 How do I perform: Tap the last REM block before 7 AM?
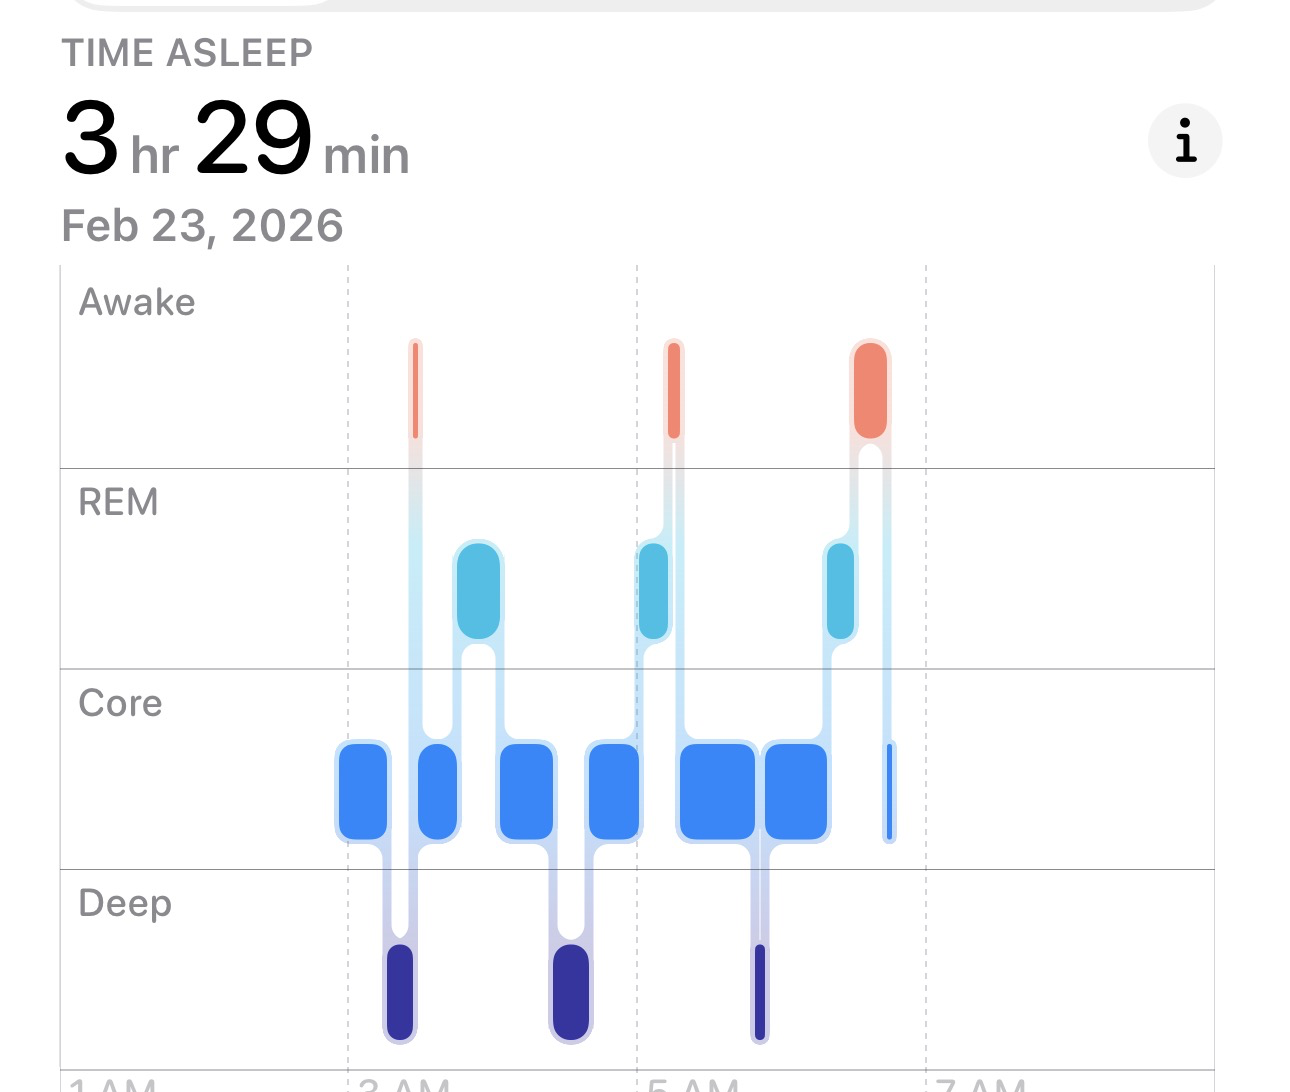pyautogui.click(x=841, y=590)
